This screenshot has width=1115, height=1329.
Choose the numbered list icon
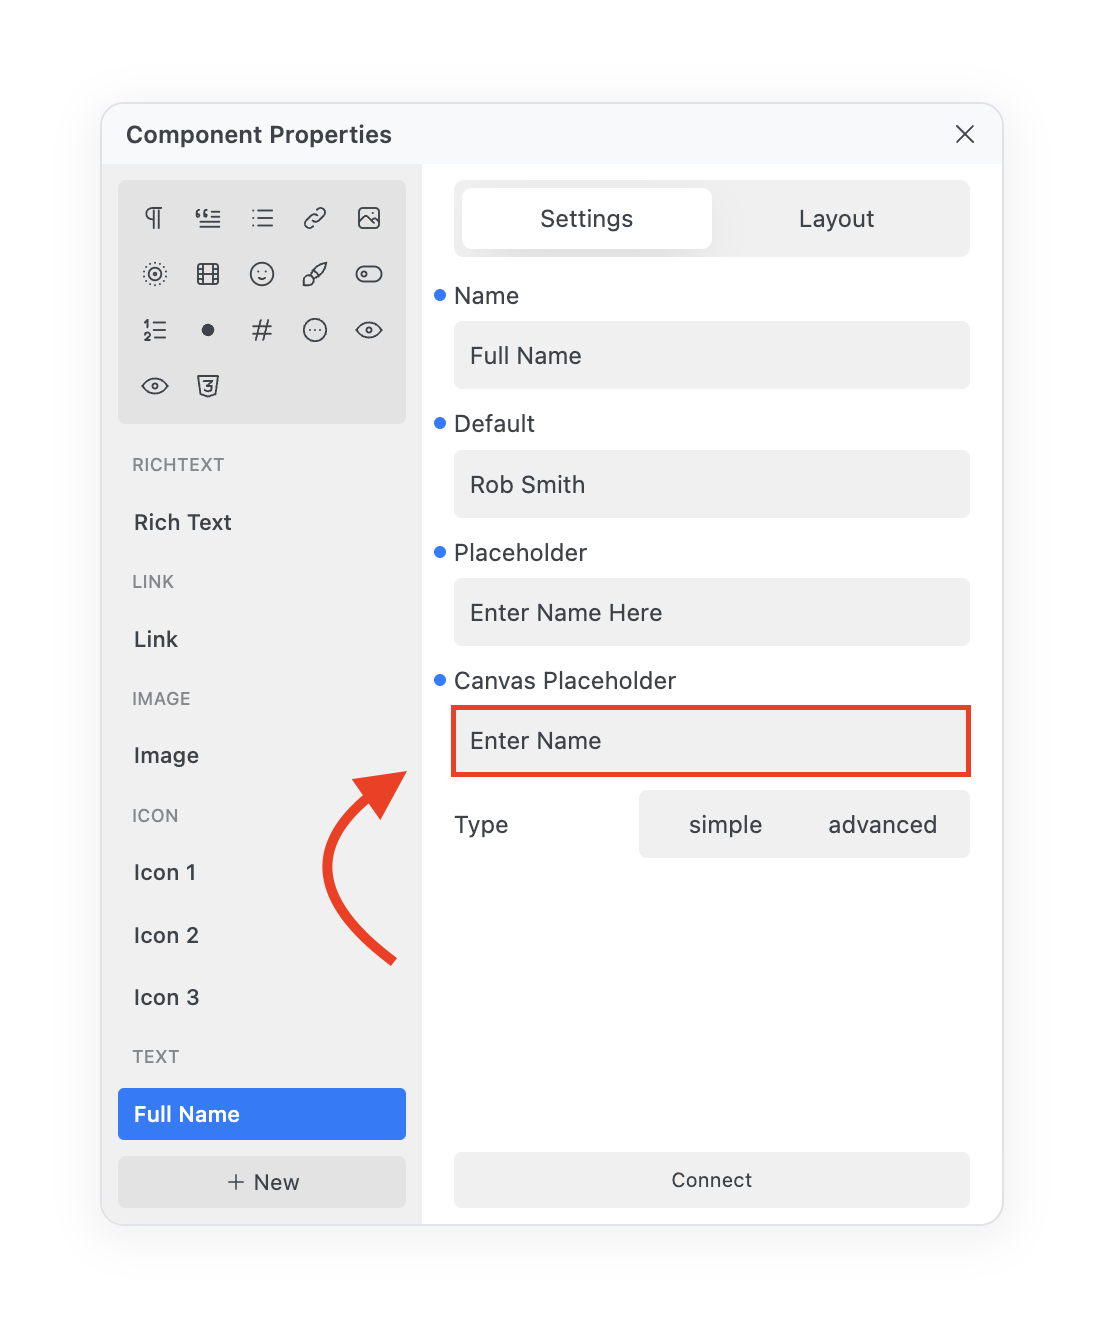point(154,330)
